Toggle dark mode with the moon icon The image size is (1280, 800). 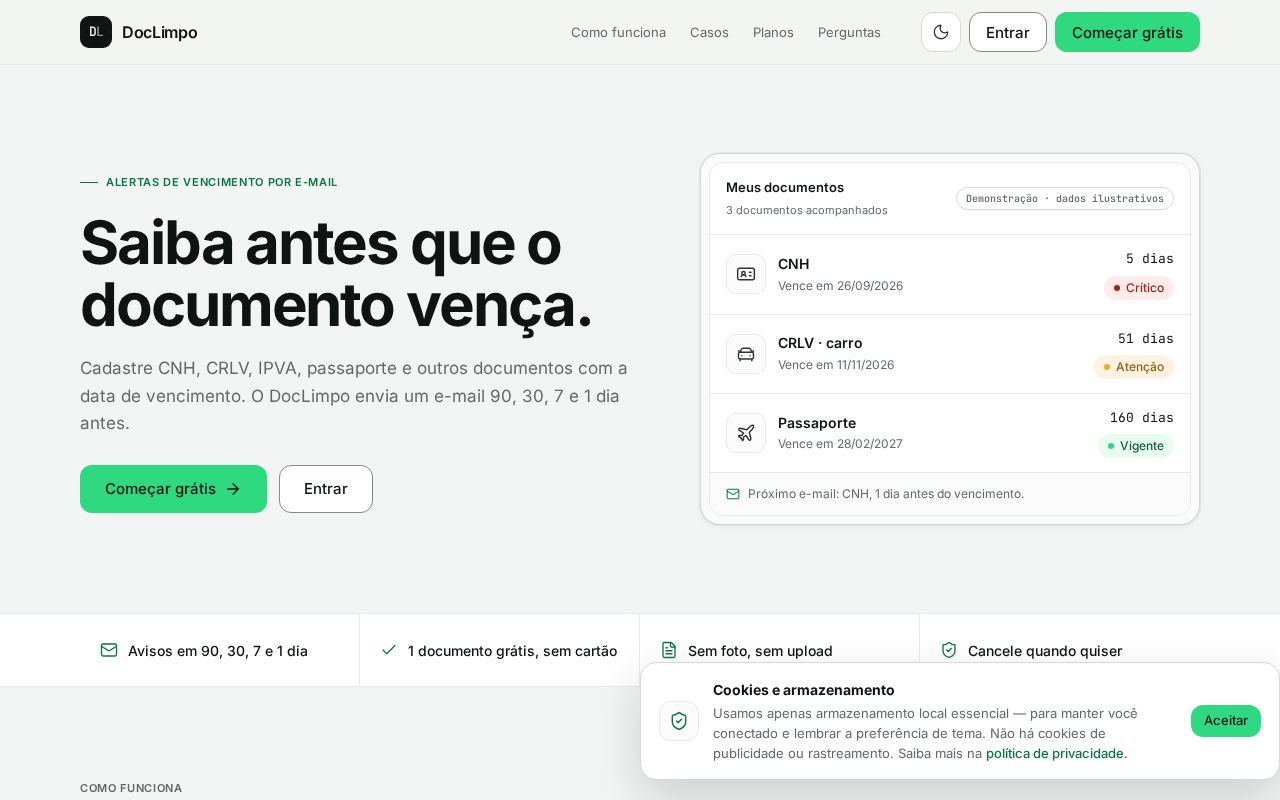[941, 32]
